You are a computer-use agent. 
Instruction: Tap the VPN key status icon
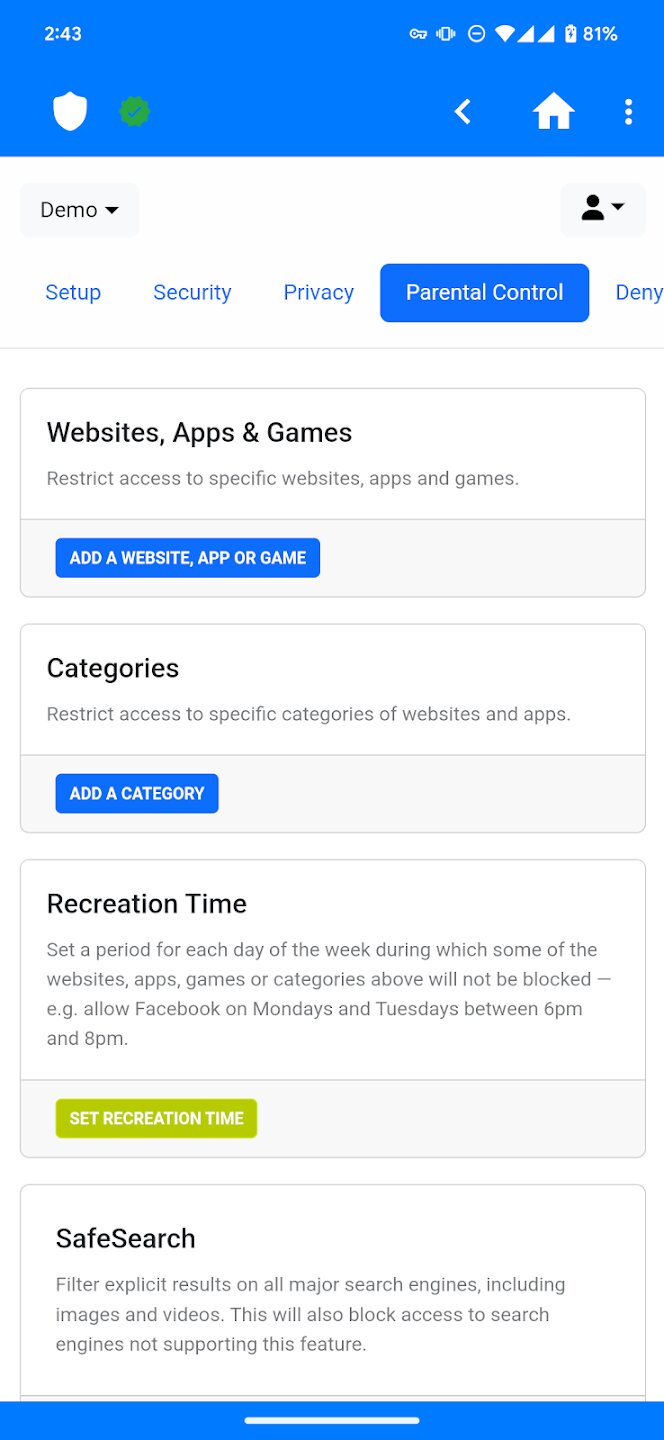click(x=418, y=34)
